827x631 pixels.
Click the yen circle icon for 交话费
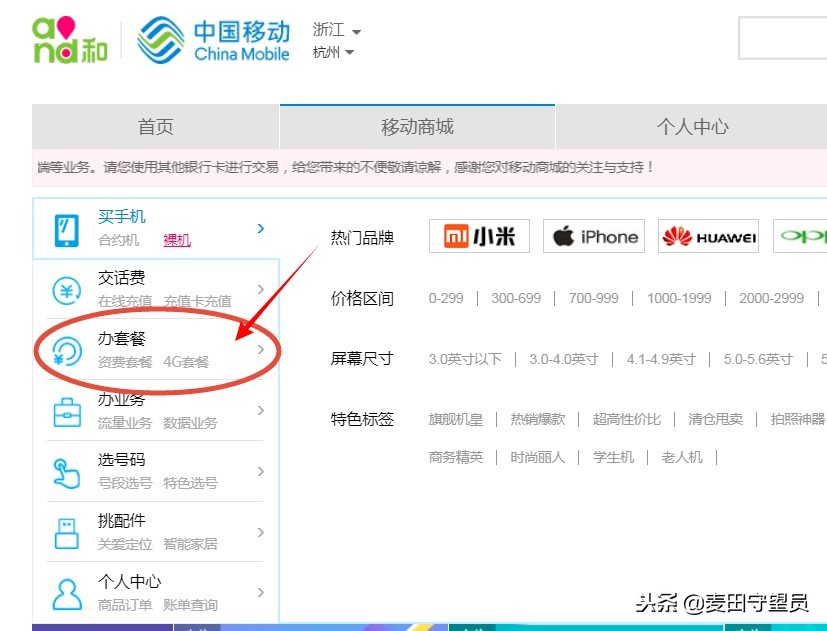[x=67, y=290]
